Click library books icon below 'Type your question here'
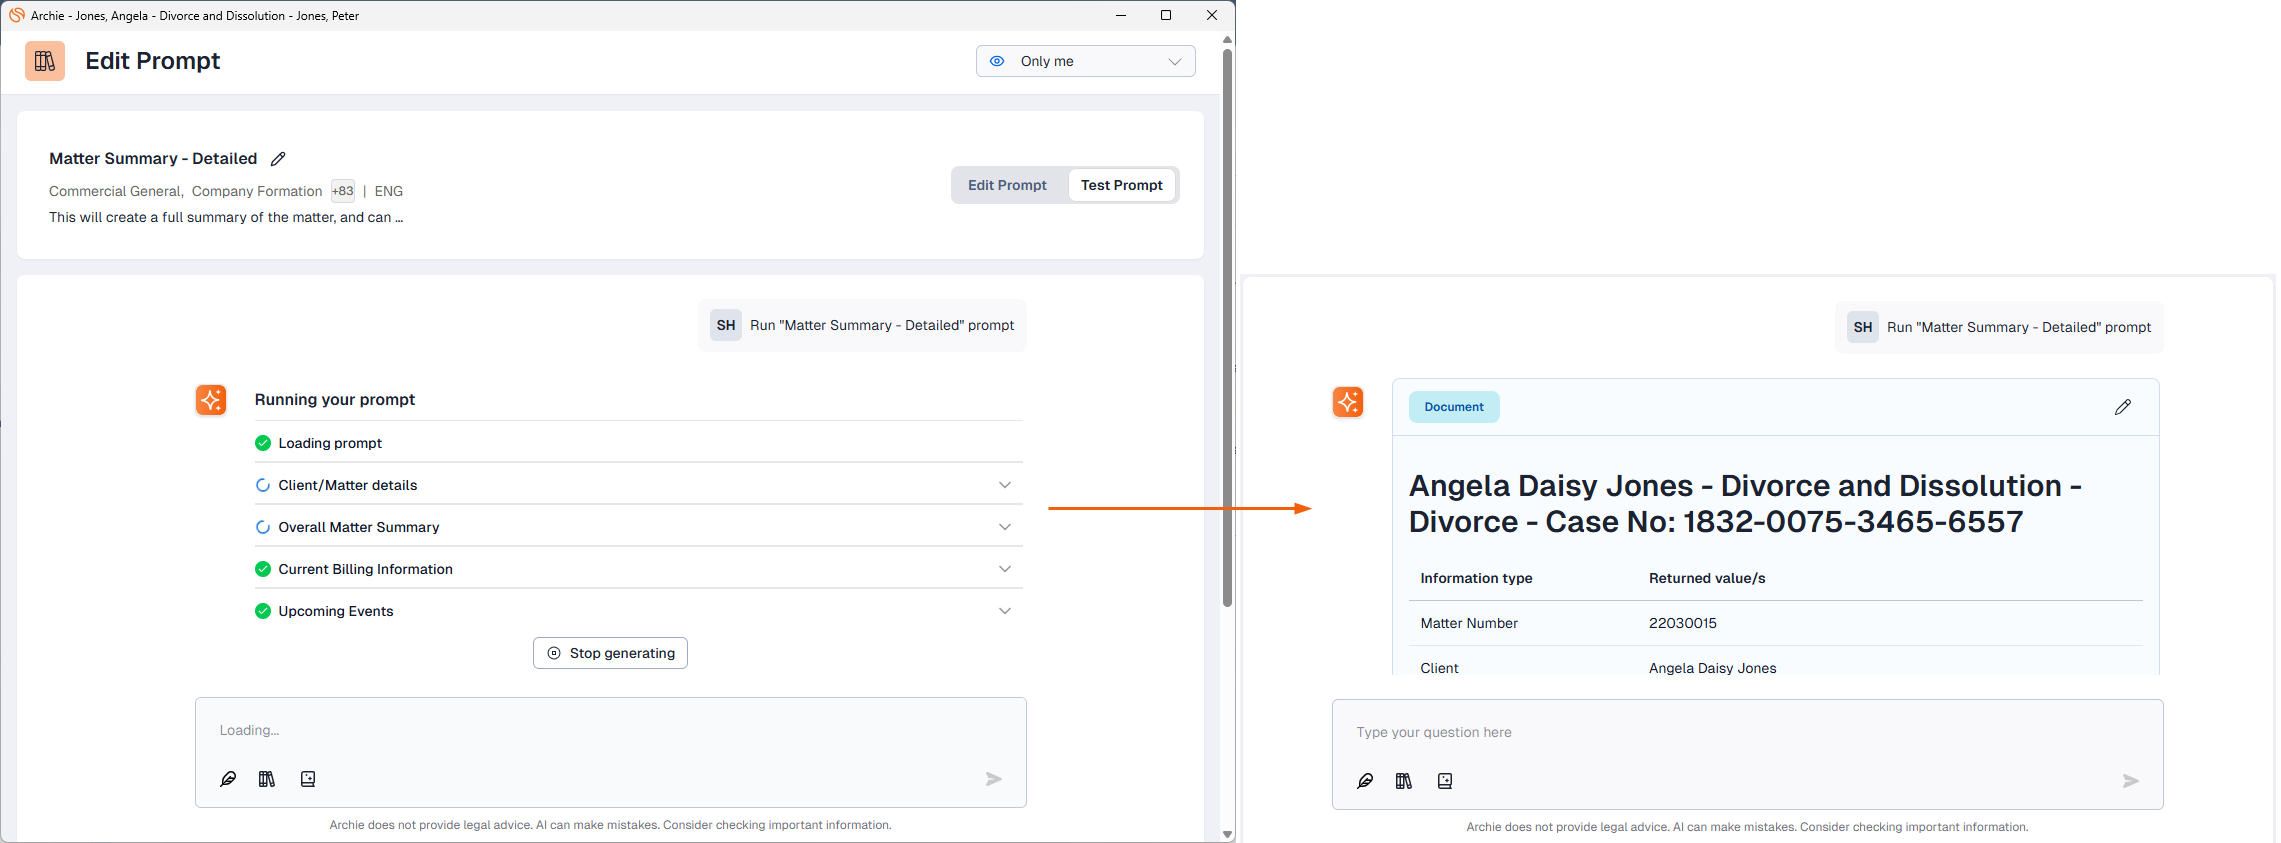 pos(1404,781)
